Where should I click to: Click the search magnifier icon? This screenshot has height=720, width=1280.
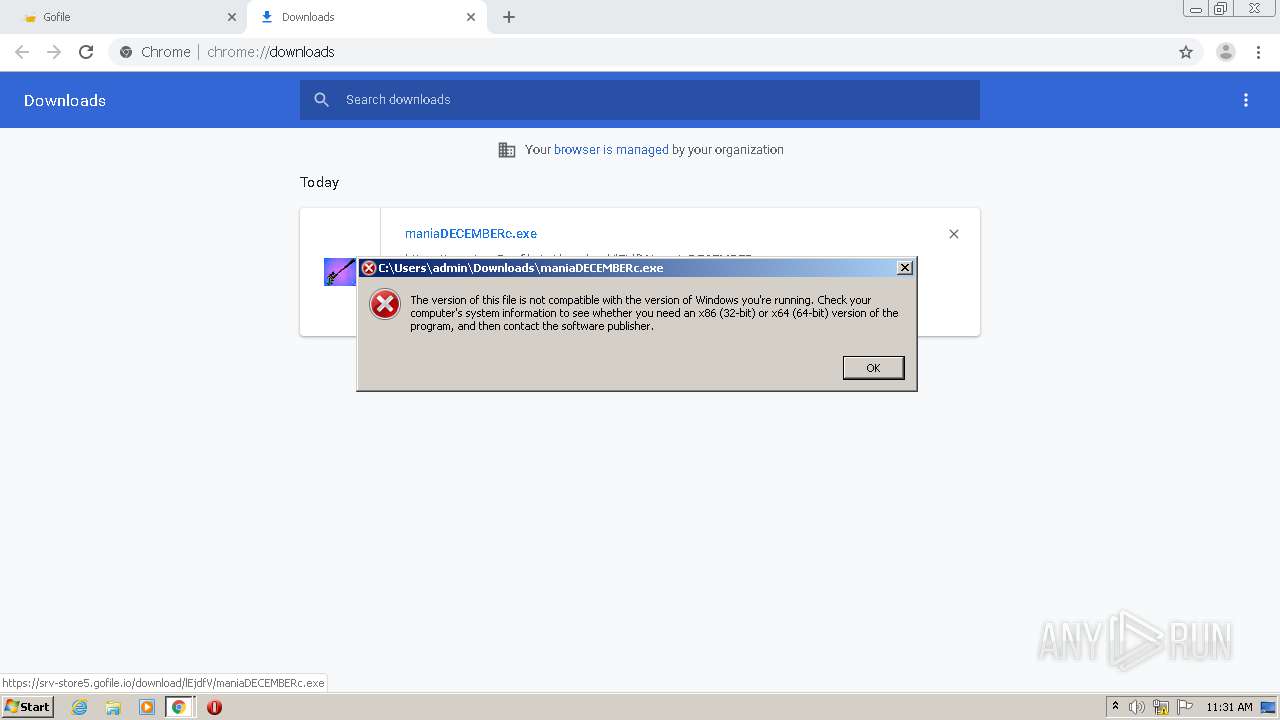coord(322,100)
